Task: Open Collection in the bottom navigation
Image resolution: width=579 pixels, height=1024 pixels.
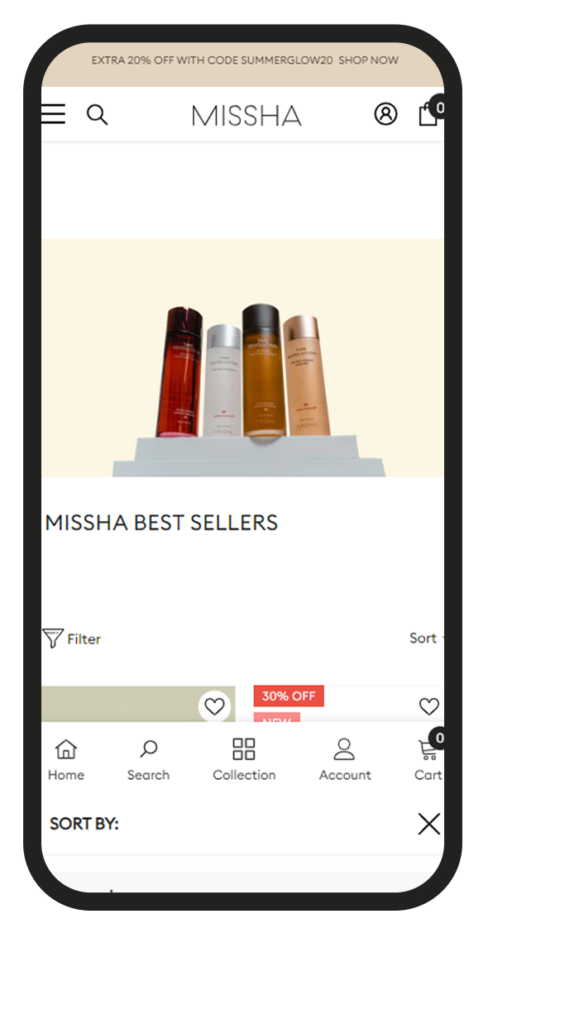Action: (244, 760)
